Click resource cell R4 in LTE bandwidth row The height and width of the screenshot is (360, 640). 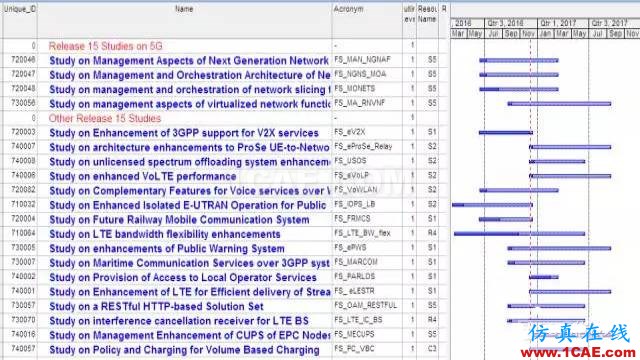(432, 233)
